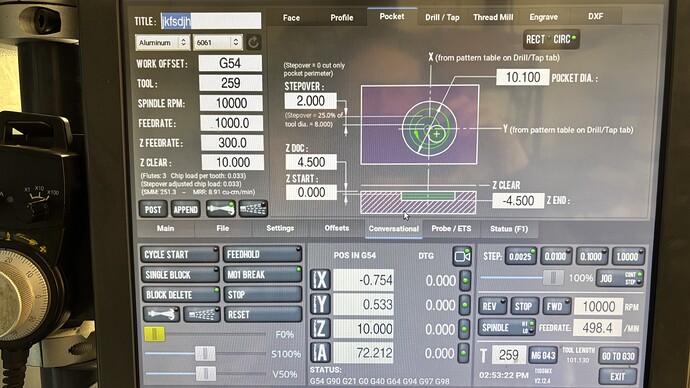Click the Y axis reference LED button
Screen dimensions: 690x388
[x=465, y=304]
